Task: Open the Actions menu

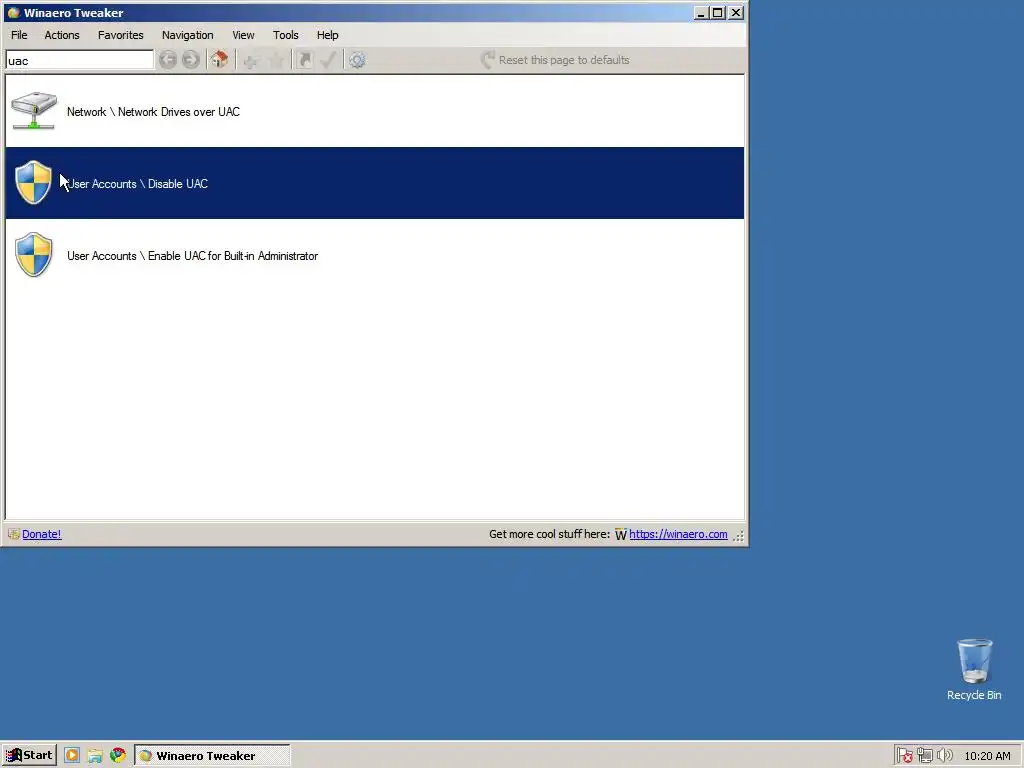Action: click(62, 35)
